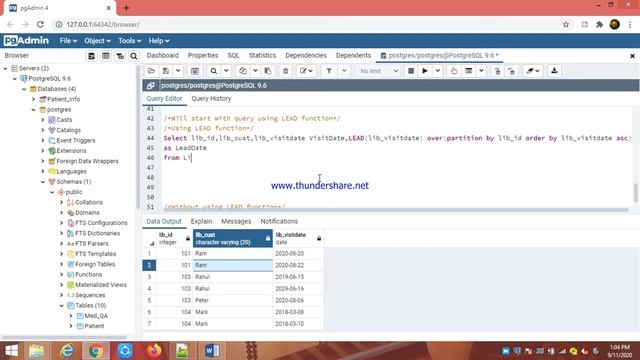Image resolution: width=640 pixels, height=360 pixels.
Task: Open the Edit pencil dropdown
Action: tap(306, 71)
